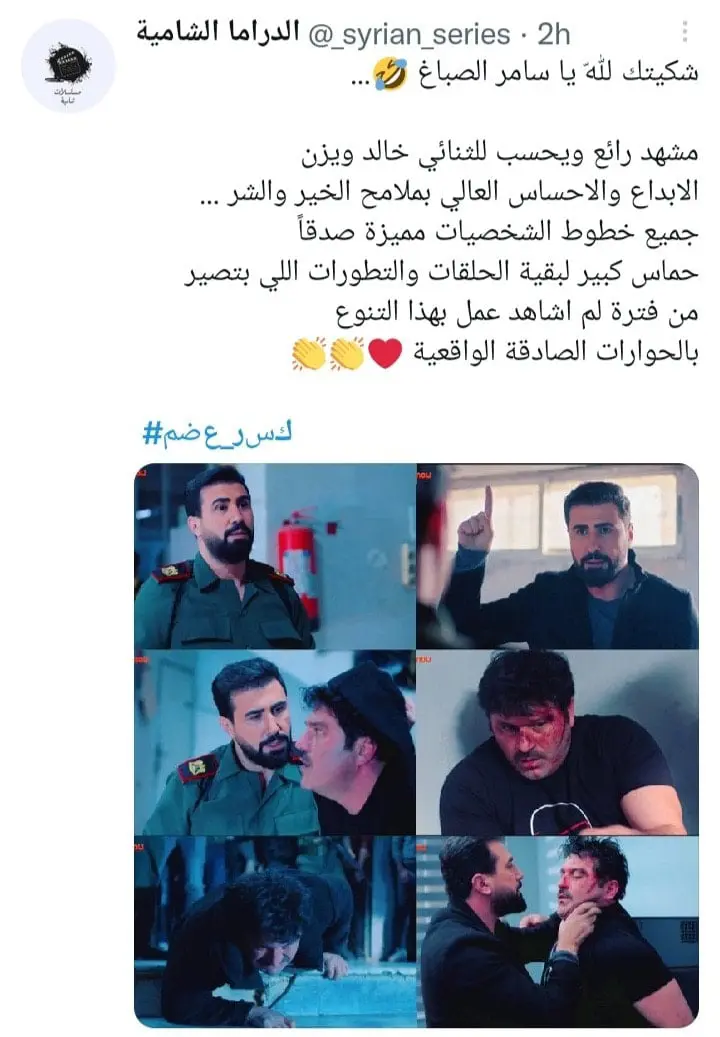
Task: Click the line about حماس كبير لبقية الحلقات
Action: coord(441,273)
